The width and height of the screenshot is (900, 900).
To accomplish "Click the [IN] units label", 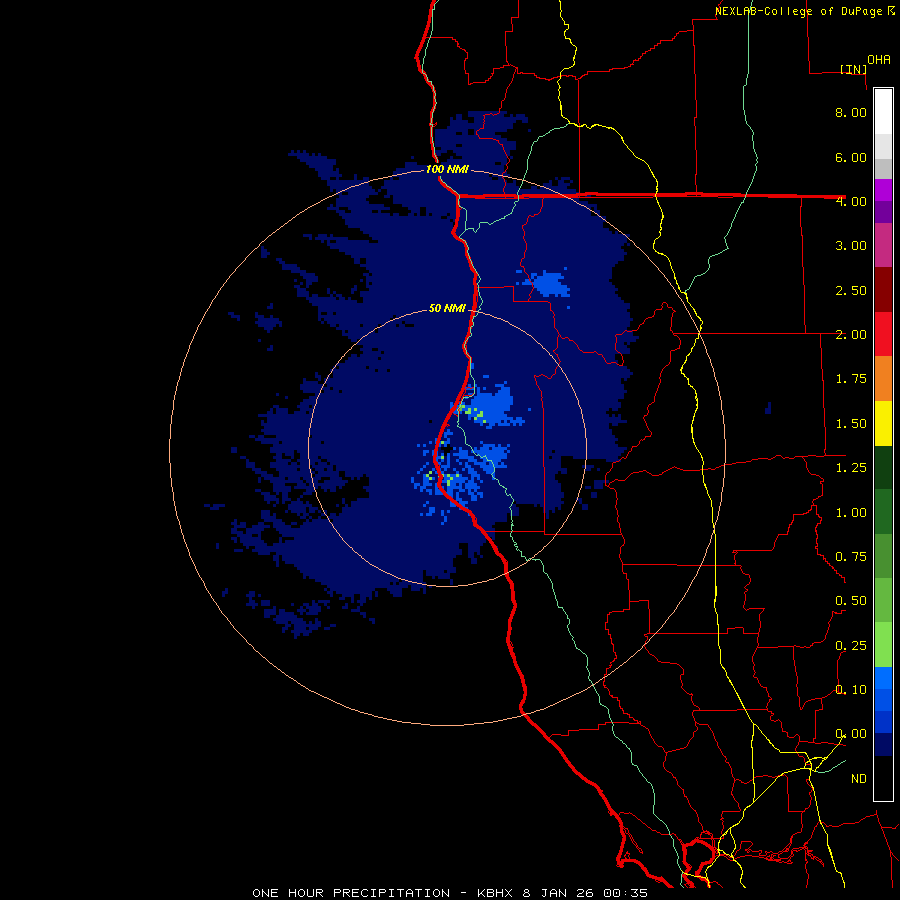I will (853, 69).
